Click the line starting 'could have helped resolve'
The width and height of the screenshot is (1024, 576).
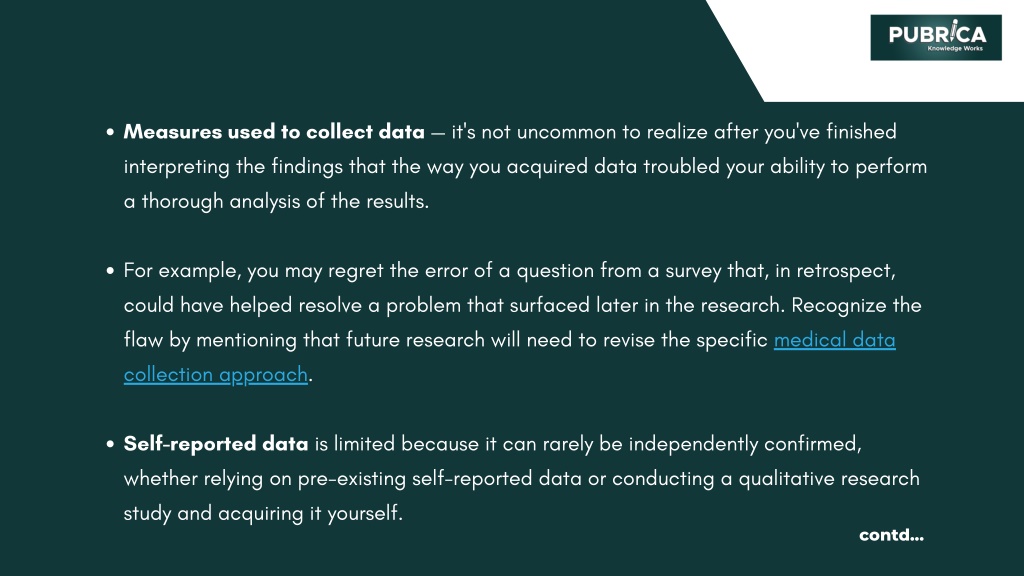pyautogui.click(x=522, y=306)
